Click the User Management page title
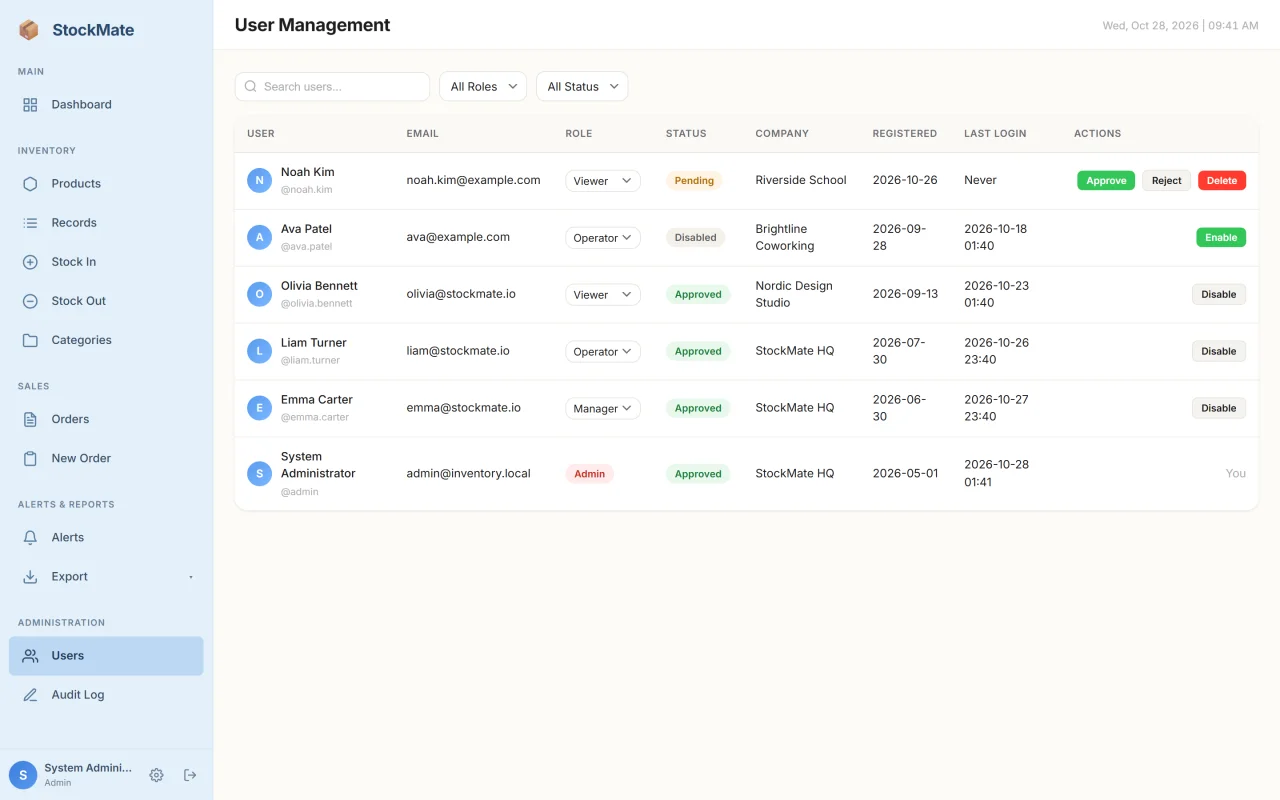Screen dimensions: 1280x800 pos(313,25)
